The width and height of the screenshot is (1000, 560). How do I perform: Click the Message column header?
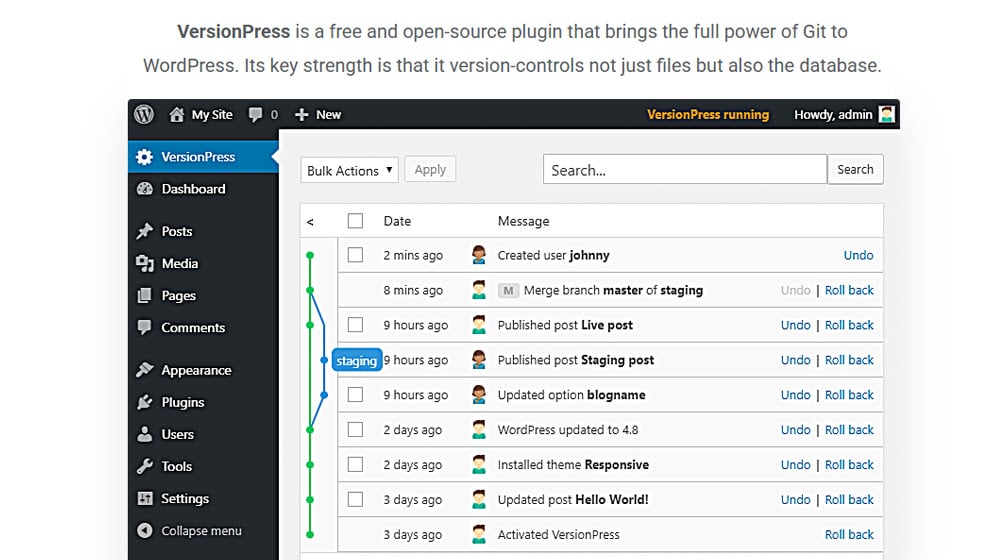(524, 221)
